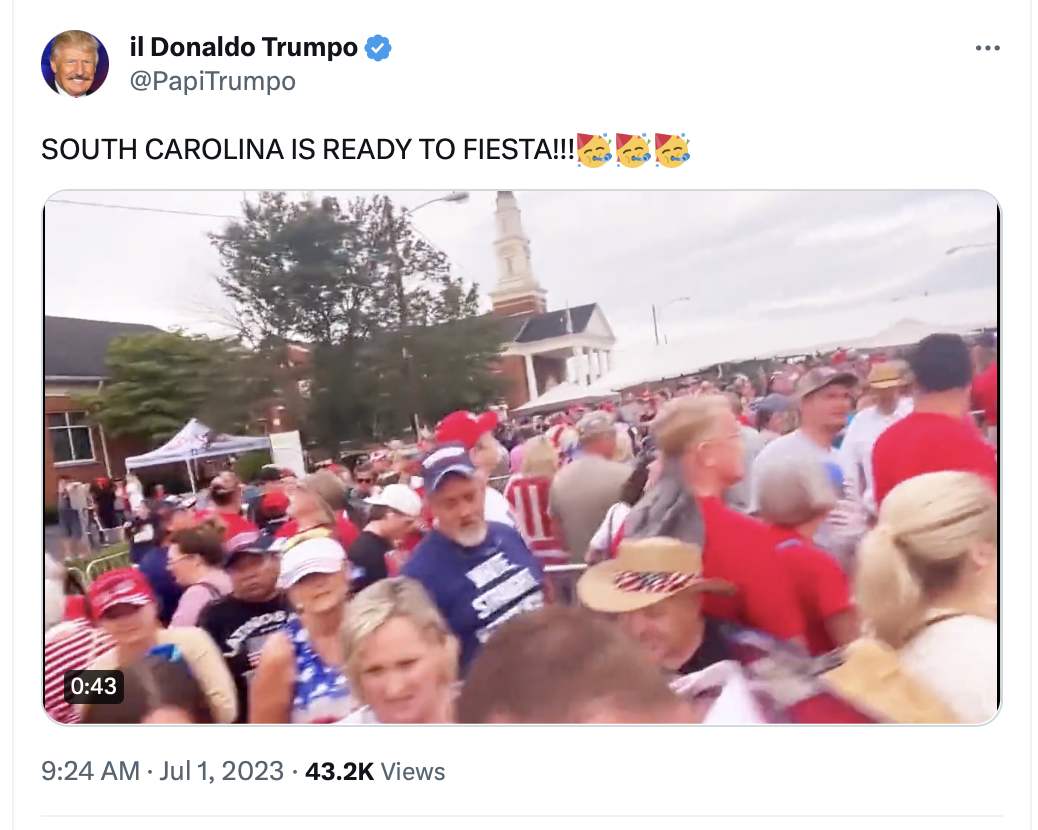1038x830 pixels.
Task: View the 43.2K Views count
Action: (375, 771)
